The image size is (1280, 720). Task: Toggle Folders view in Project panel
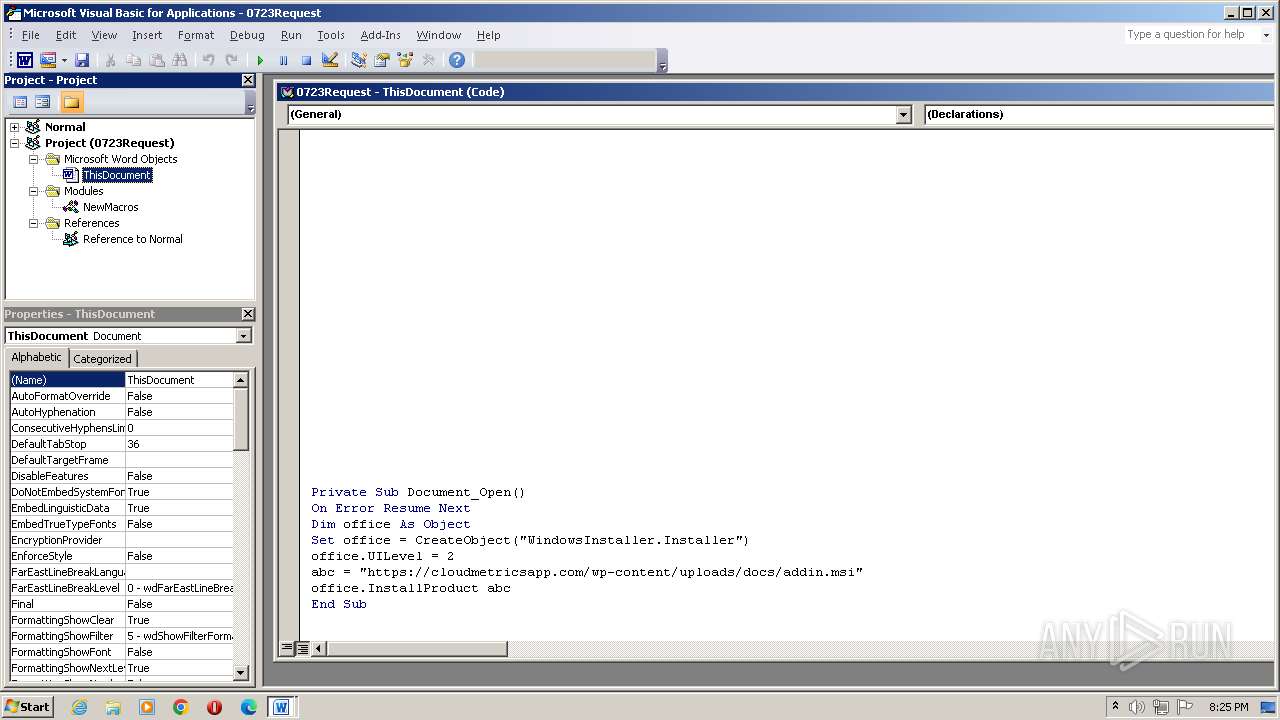[71, 102]
